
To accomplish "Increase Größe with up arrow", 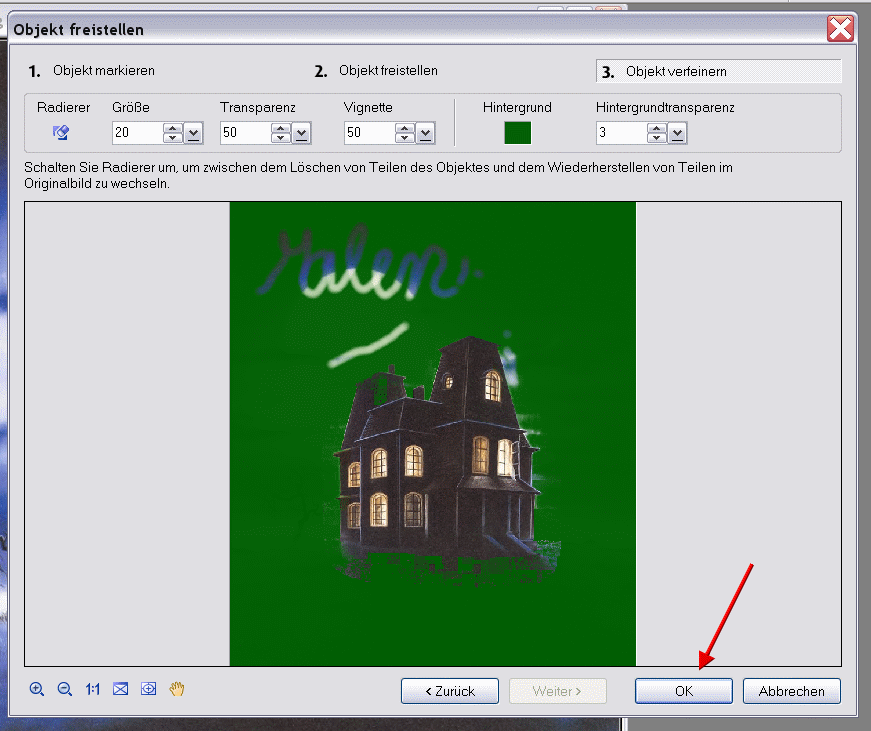I will tap(173, 128).
